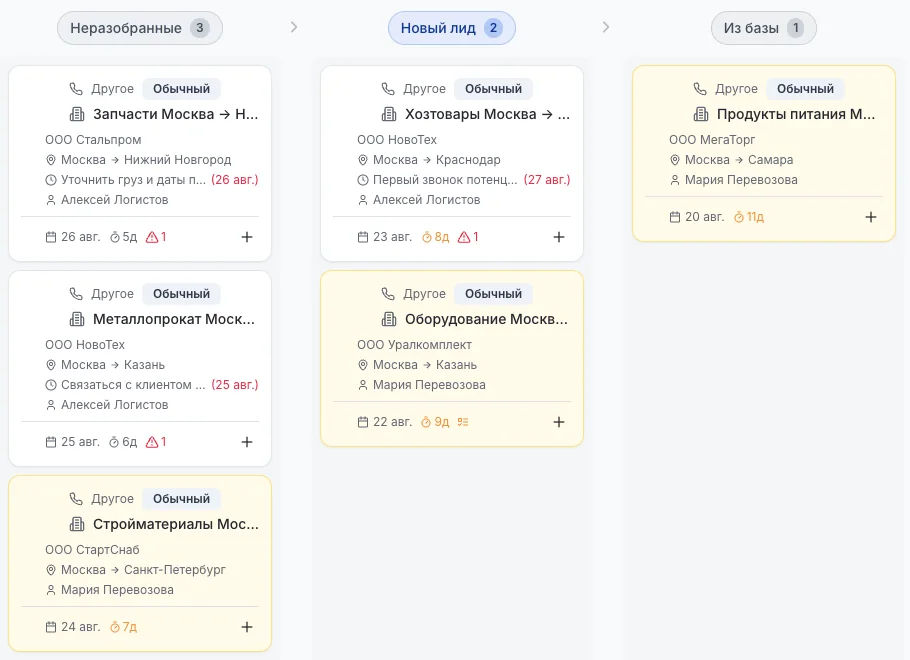Click building icon next to Запчасти Москва
The height and width of the screenshot is (660, 910).
coord(77,114)
